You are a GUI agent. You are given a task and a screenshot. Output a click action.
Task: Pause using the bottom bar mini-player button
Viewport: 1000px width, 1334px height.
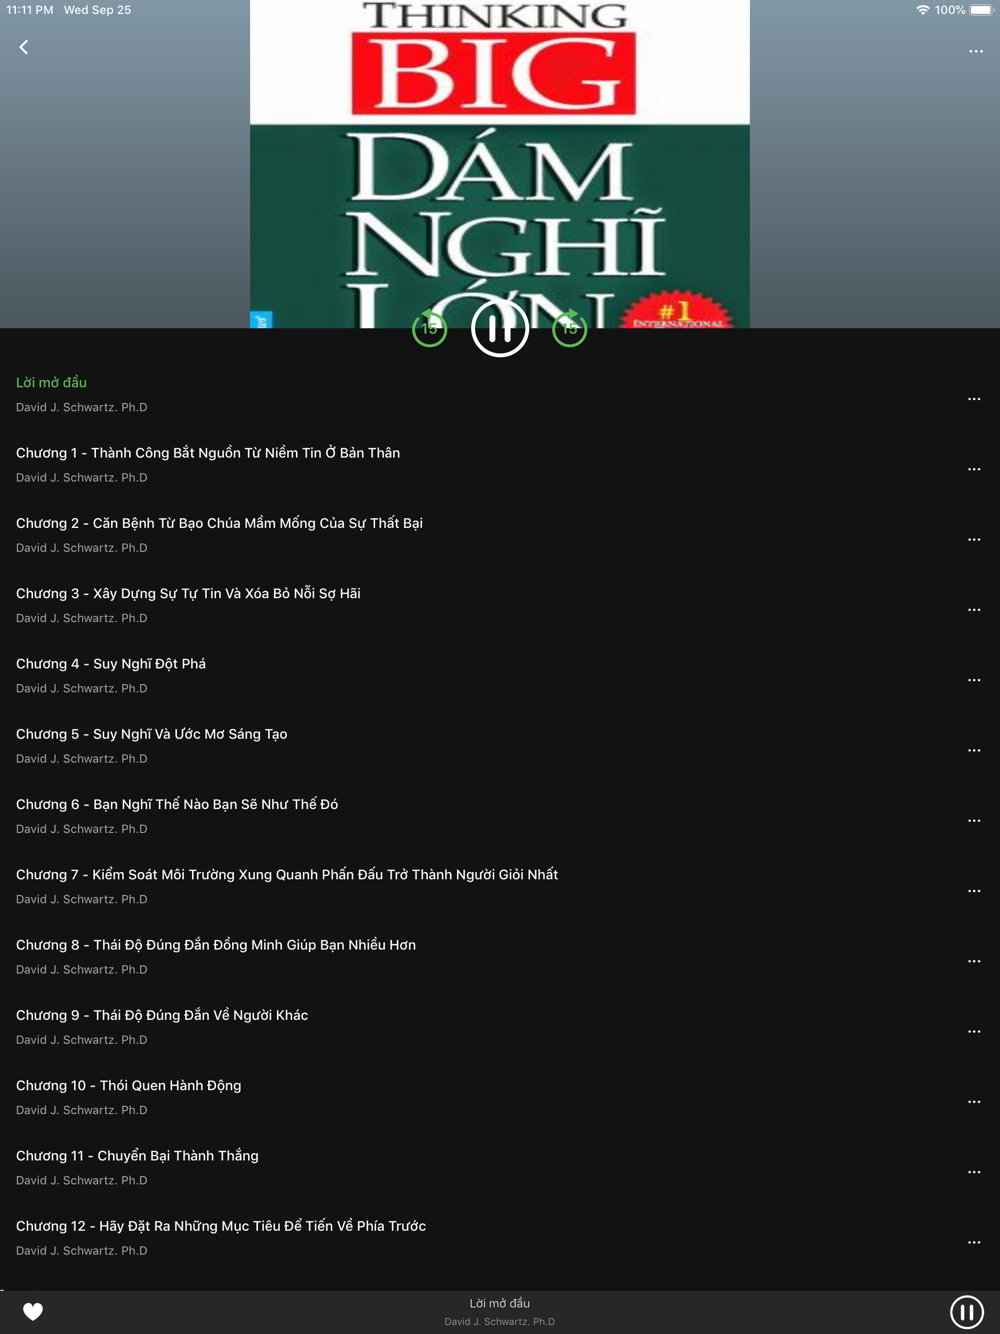(x=967, y=1312)
